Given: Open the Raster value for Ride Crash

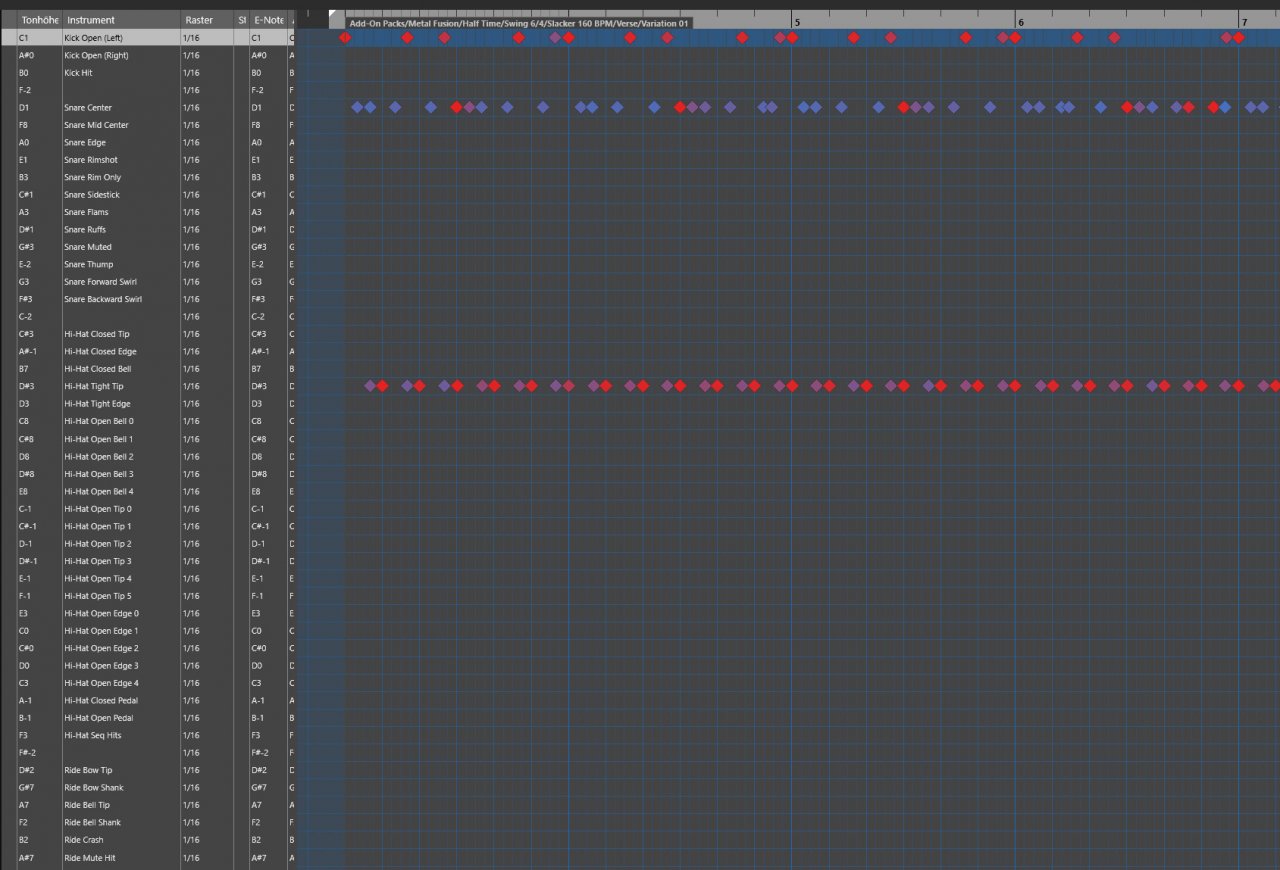Looking at the screenshot, I should [206, 840].
